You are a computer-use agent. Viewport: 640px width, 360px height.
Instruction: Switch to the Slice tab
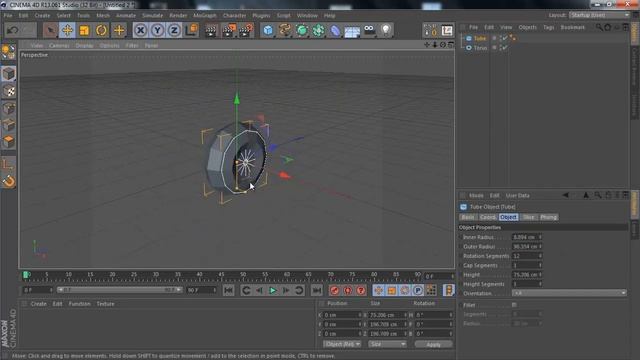(529, 217)
